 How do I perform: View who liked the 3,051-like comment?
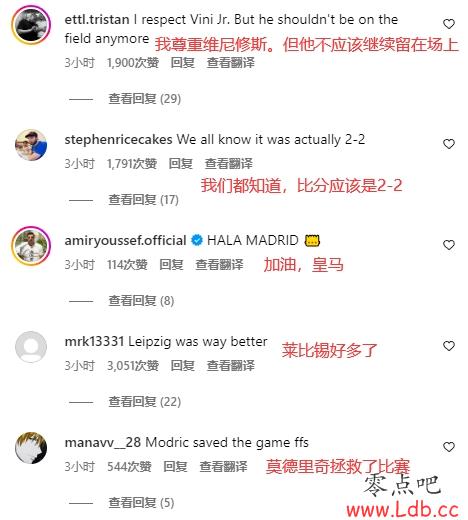pyautogui.click(x=133, y=366)
